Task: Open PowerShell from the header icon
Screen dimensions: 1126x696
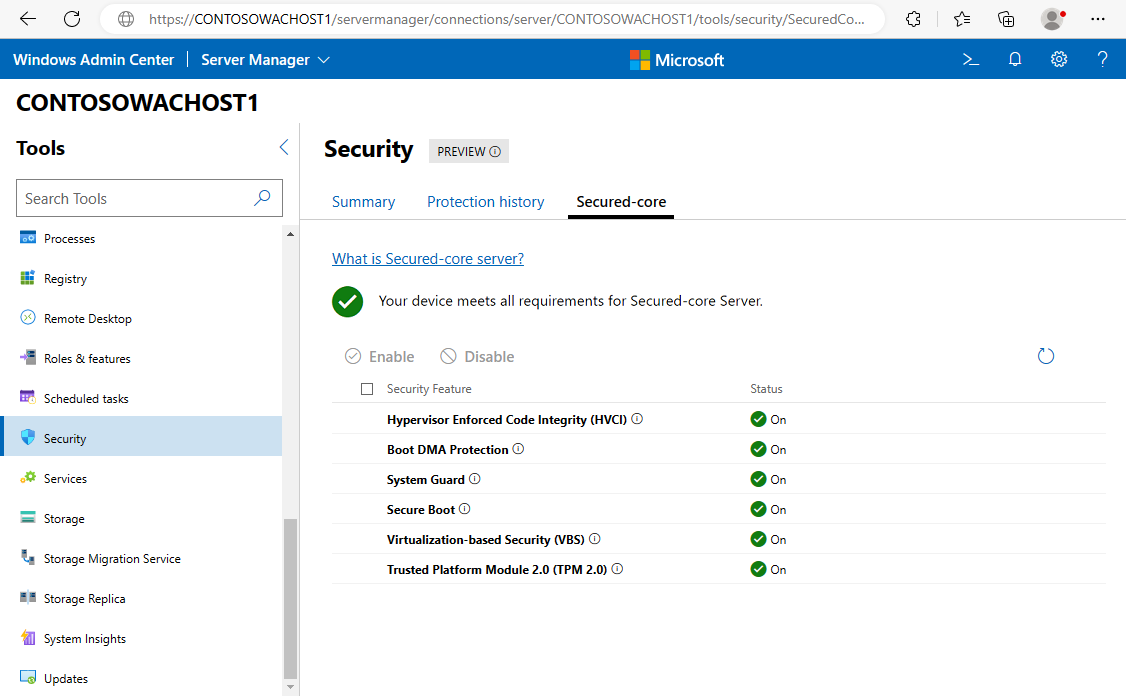Action: coord(970,60)
